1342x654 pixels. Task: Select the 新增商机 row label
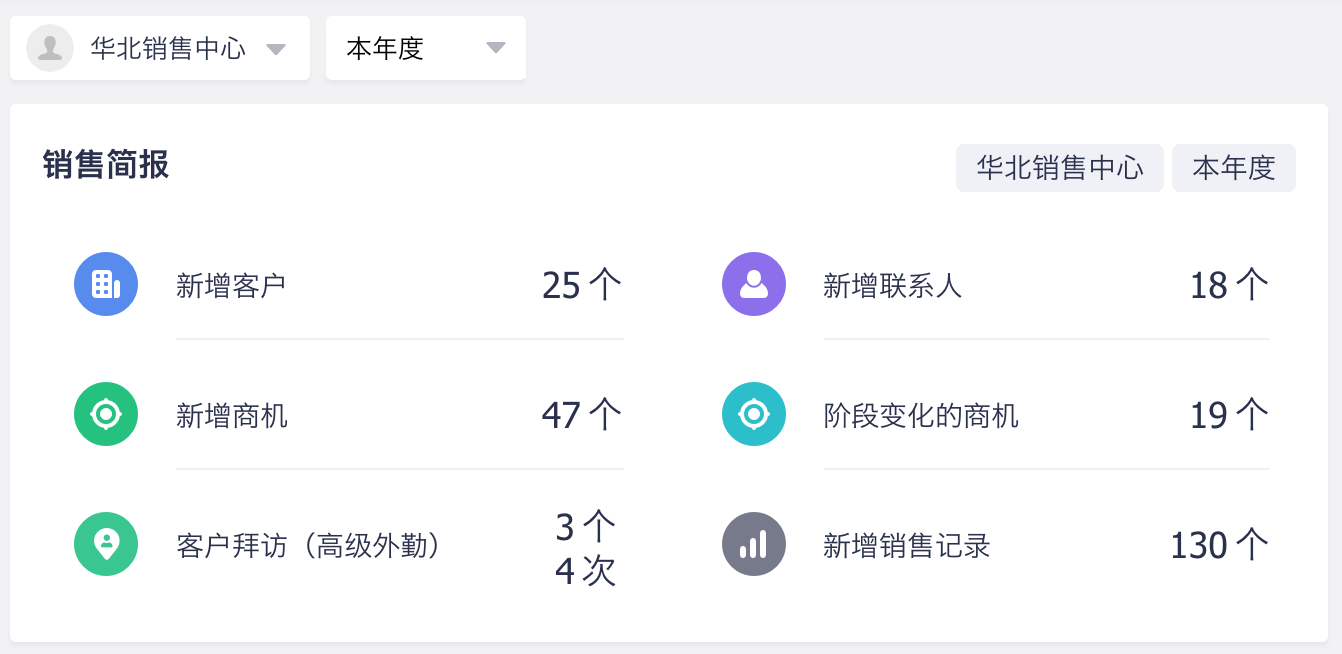point(231,415)
